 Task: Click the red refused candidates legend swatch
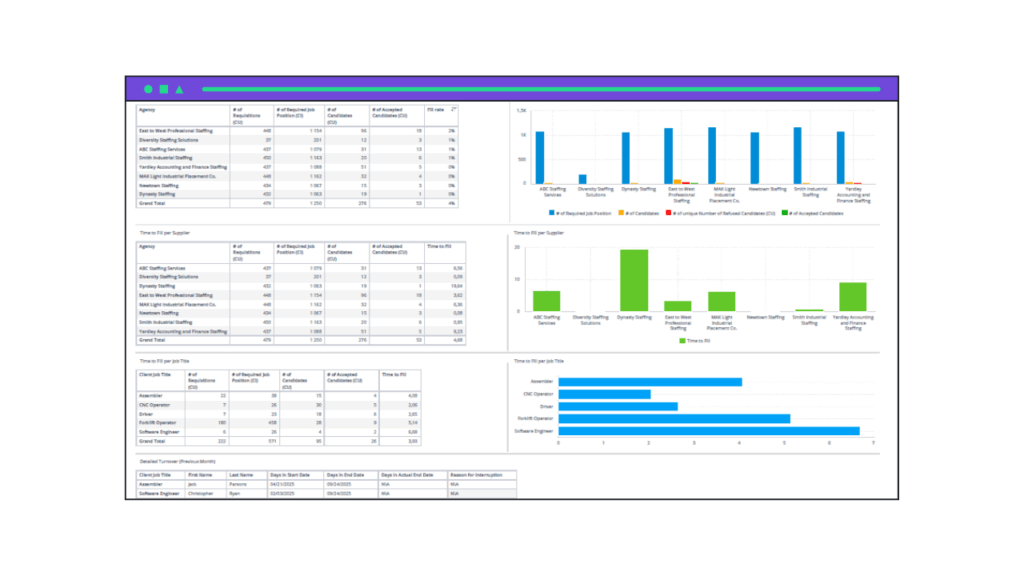(x=668, y=210)
